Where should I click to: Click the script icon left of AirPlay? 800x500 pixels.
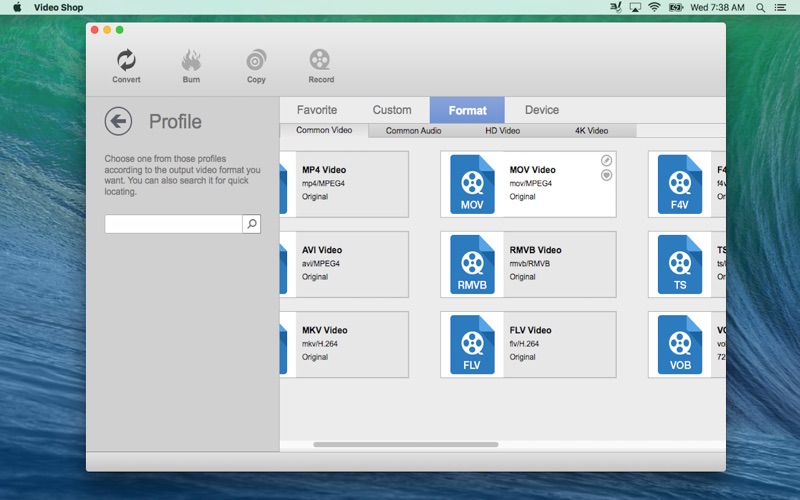pyautogui.click(x=616, y=7)
